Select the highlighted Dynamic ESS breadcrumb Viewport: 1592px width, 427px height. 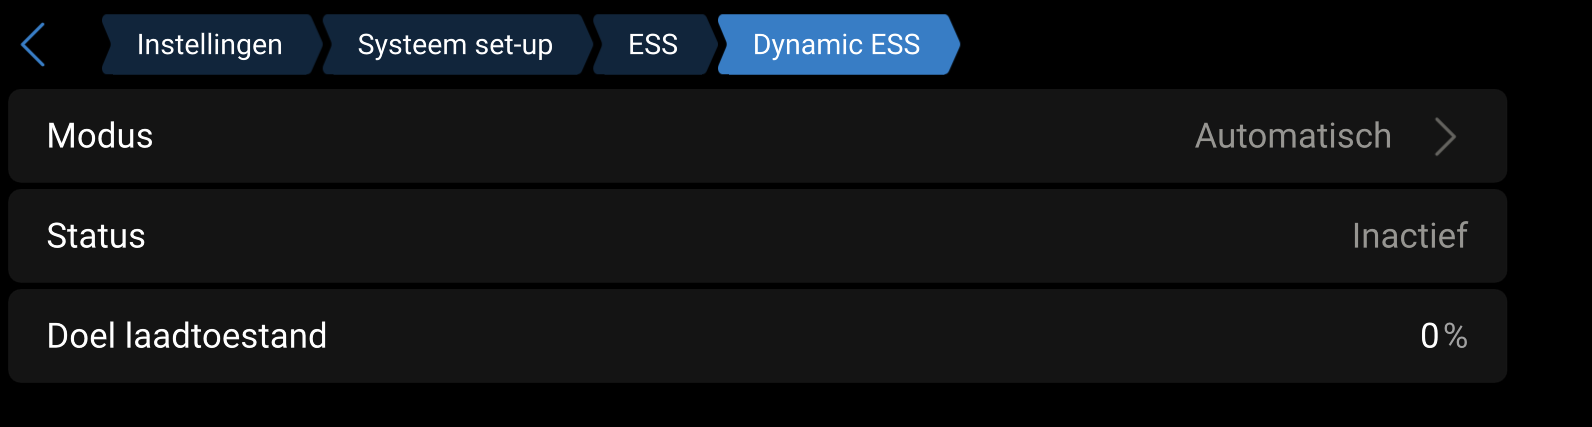coord(836,45)
